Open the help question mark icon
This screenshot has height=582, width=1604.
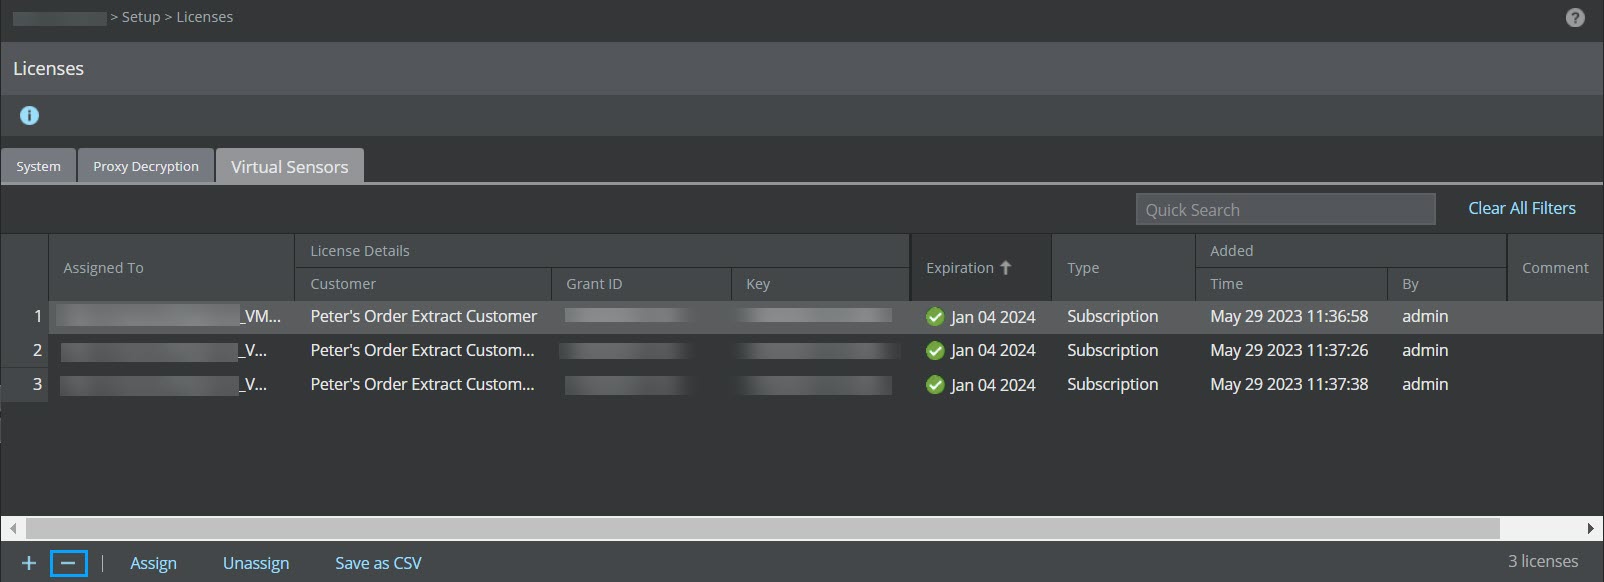[x=1575, y=18]
